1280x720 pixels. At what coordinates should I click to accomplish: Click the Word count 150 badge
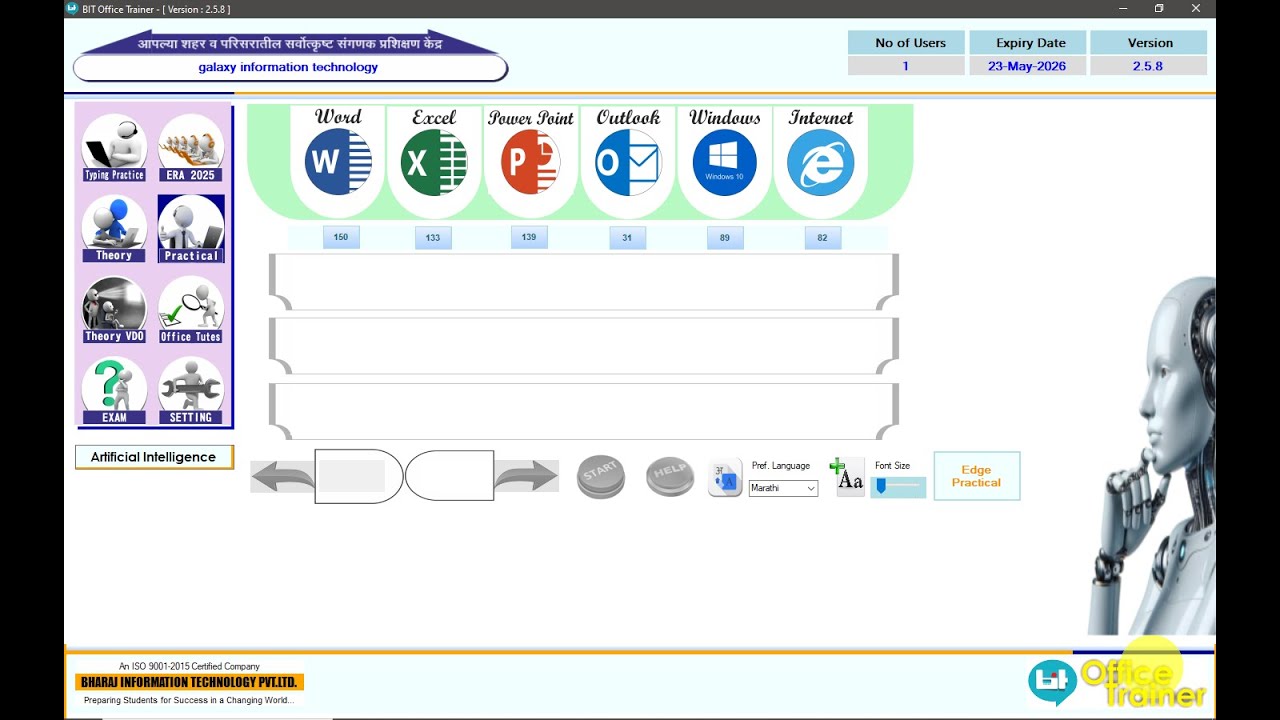(x=341, y=237)
